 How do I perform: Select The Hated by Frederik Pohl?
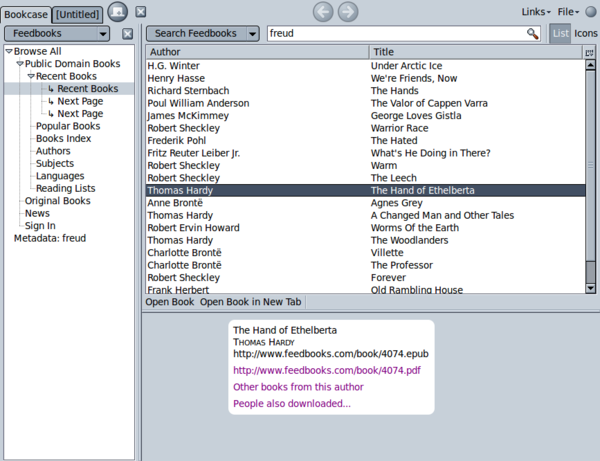[x=365, y=140]
